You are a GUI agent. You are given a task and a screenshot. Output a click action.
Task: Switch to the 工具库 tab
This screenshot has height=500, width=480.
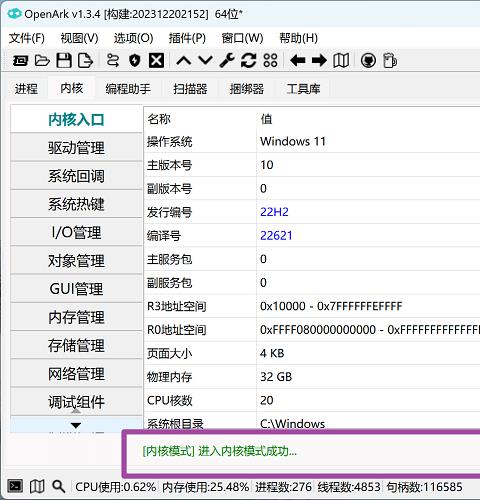point(303,89)
